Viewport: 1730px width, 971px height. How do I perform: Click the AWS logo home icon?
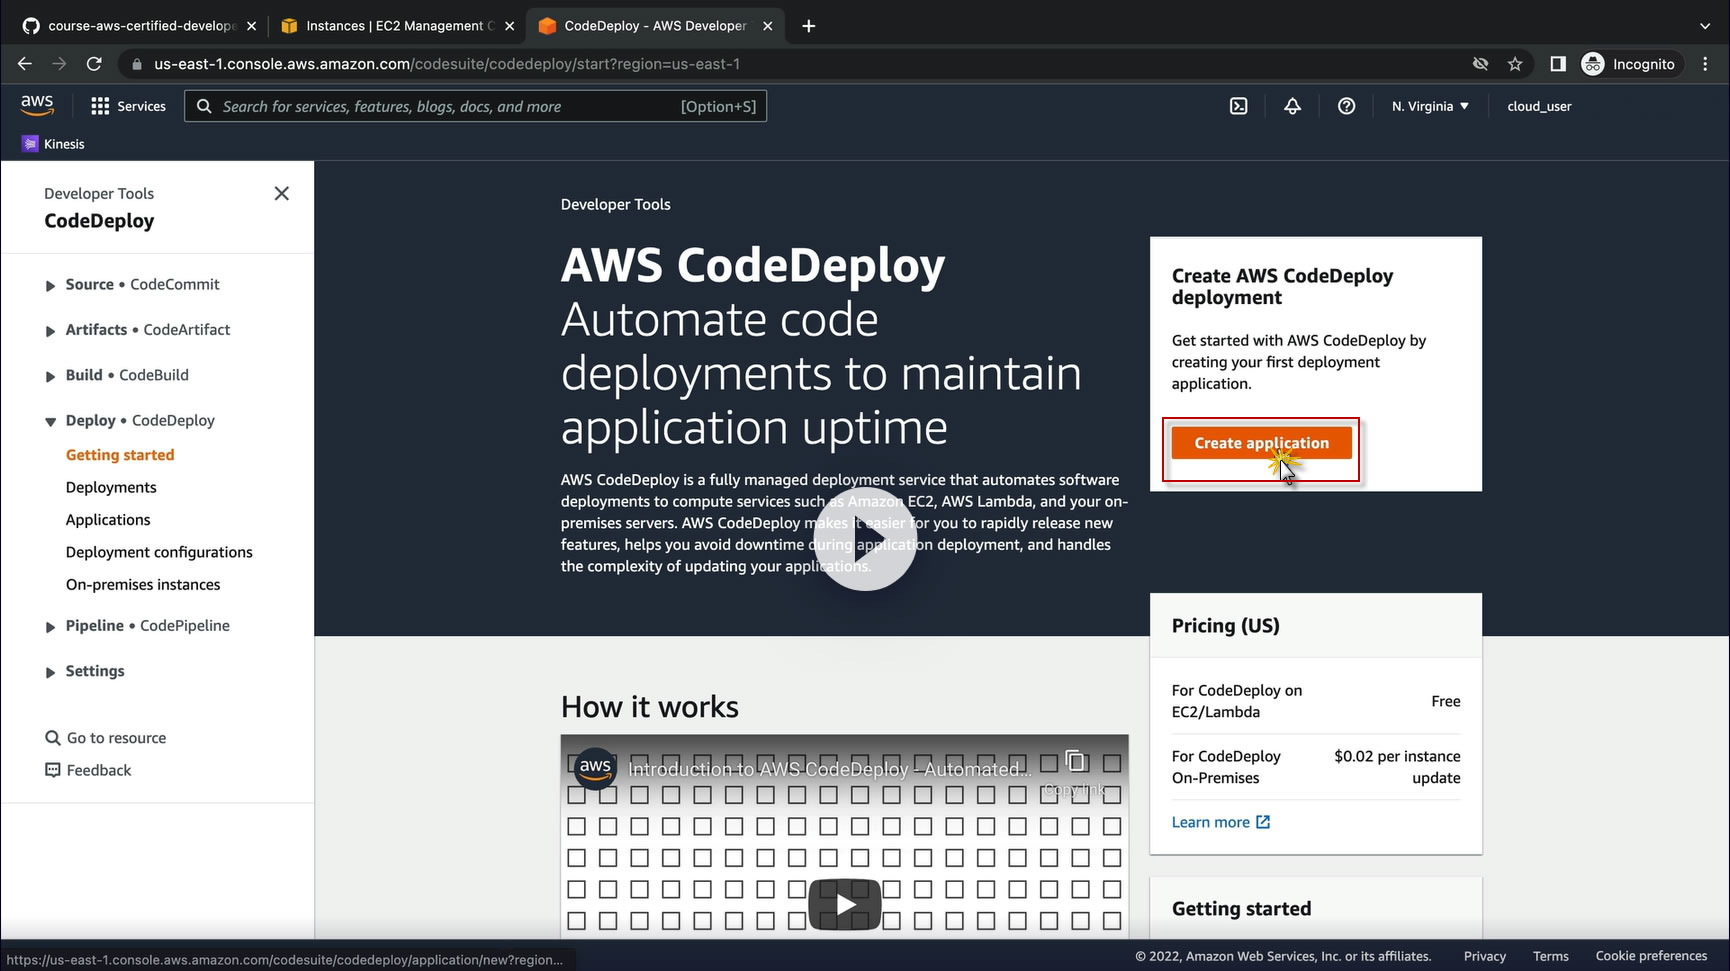37,105
